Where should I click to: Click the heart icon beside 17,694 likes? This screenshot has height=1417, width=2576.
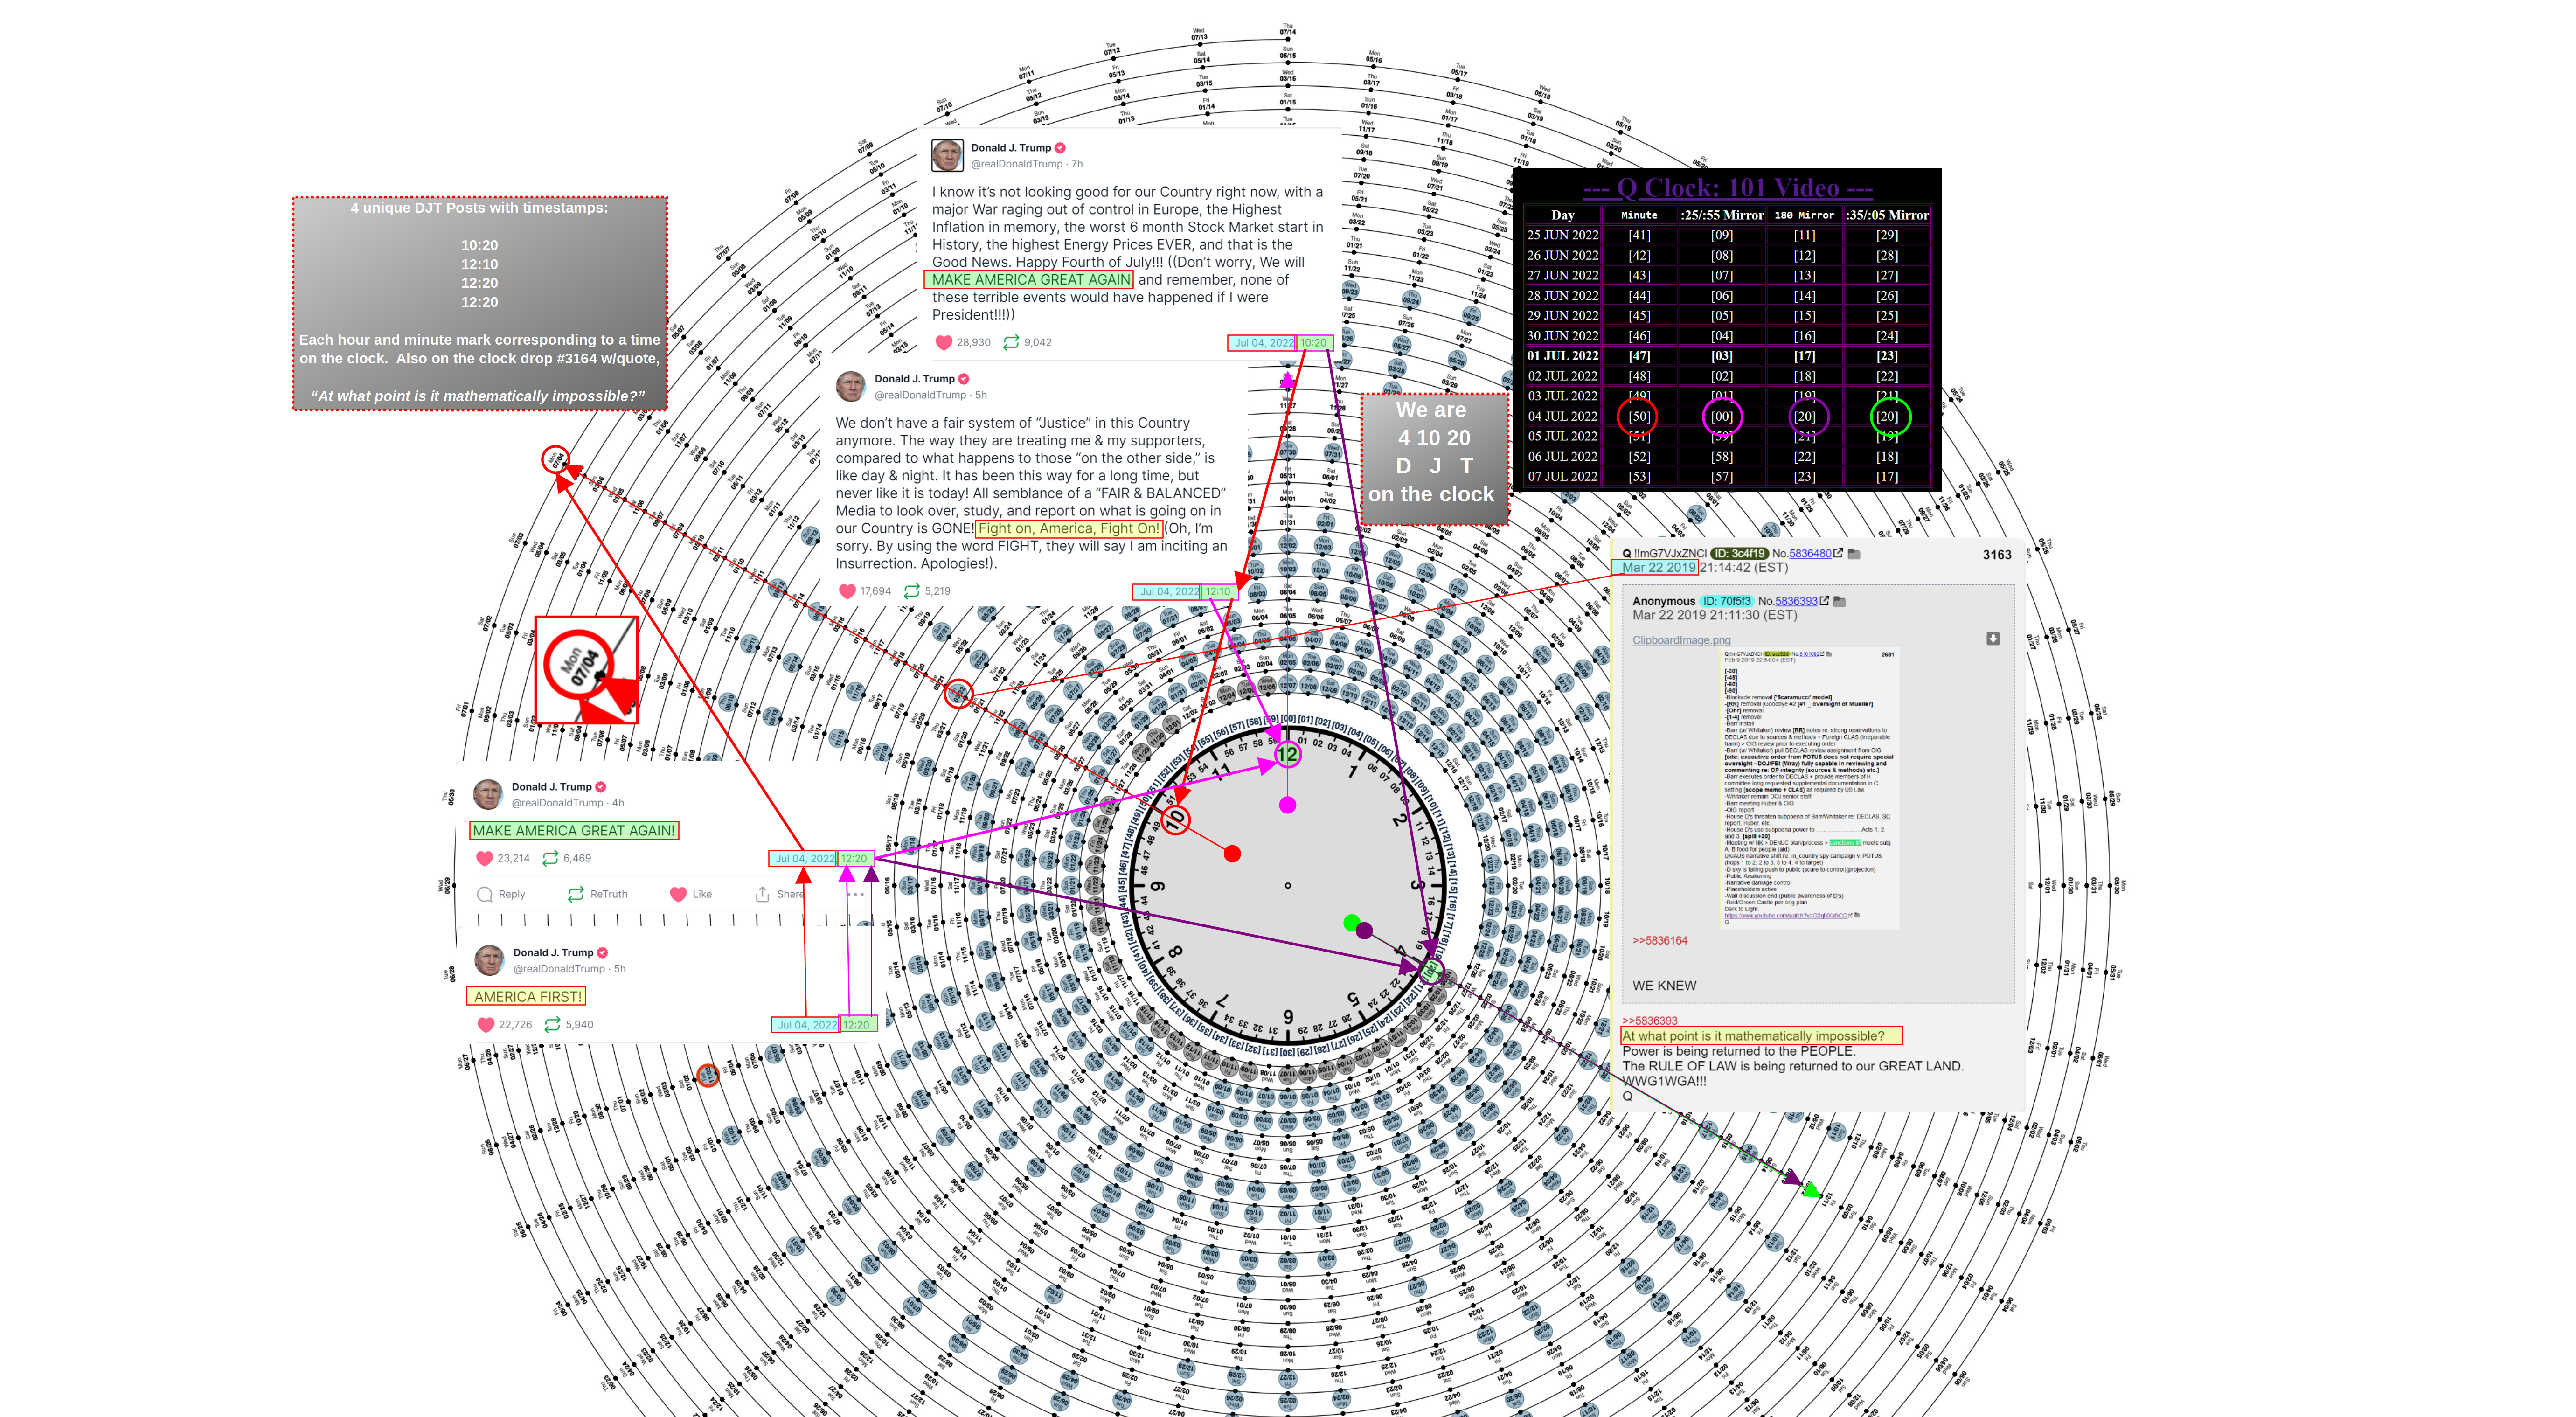tap(847, 591)
